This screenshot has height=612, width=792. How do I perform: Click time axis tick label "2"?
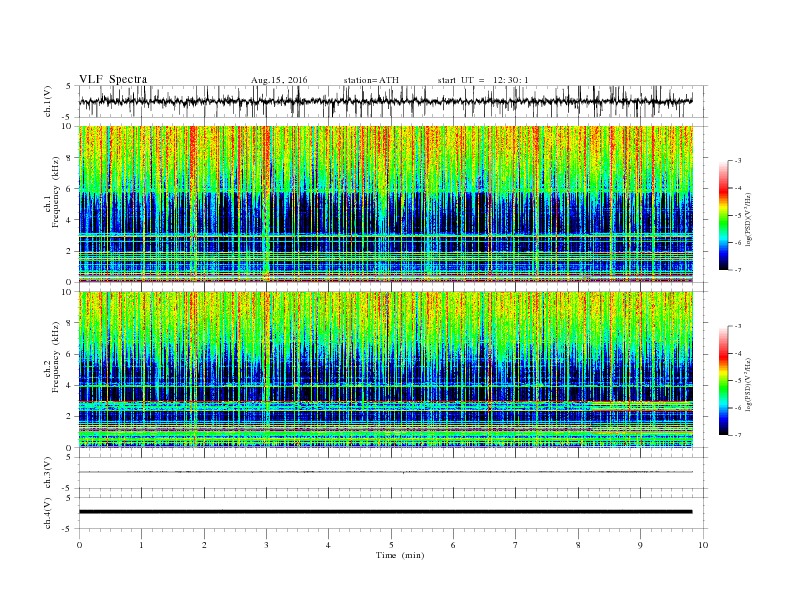click(204, 545)
